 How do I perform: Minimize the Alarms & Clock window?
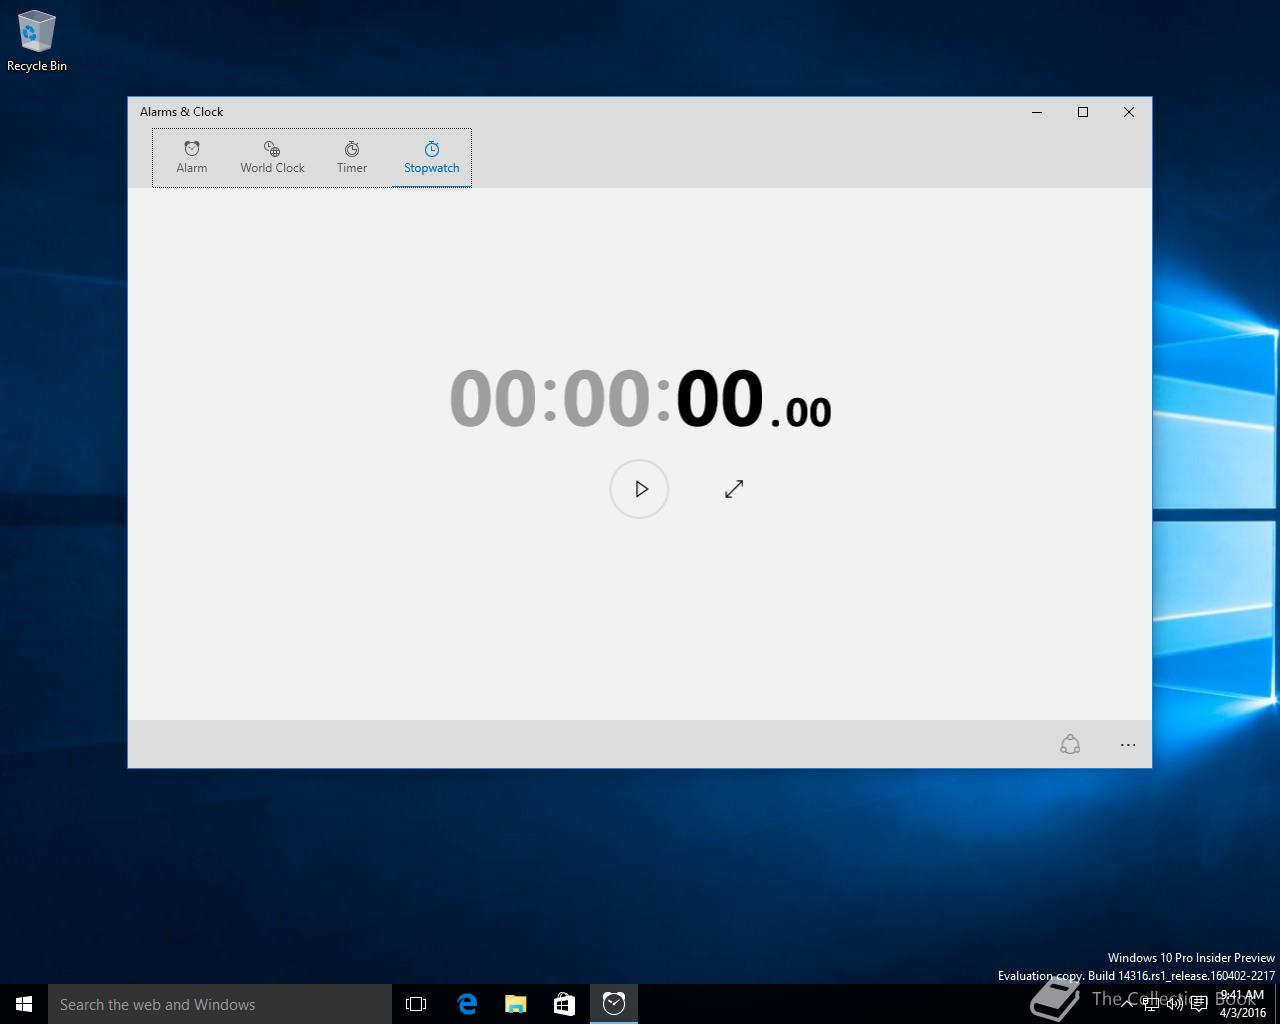click(1037, 112)
